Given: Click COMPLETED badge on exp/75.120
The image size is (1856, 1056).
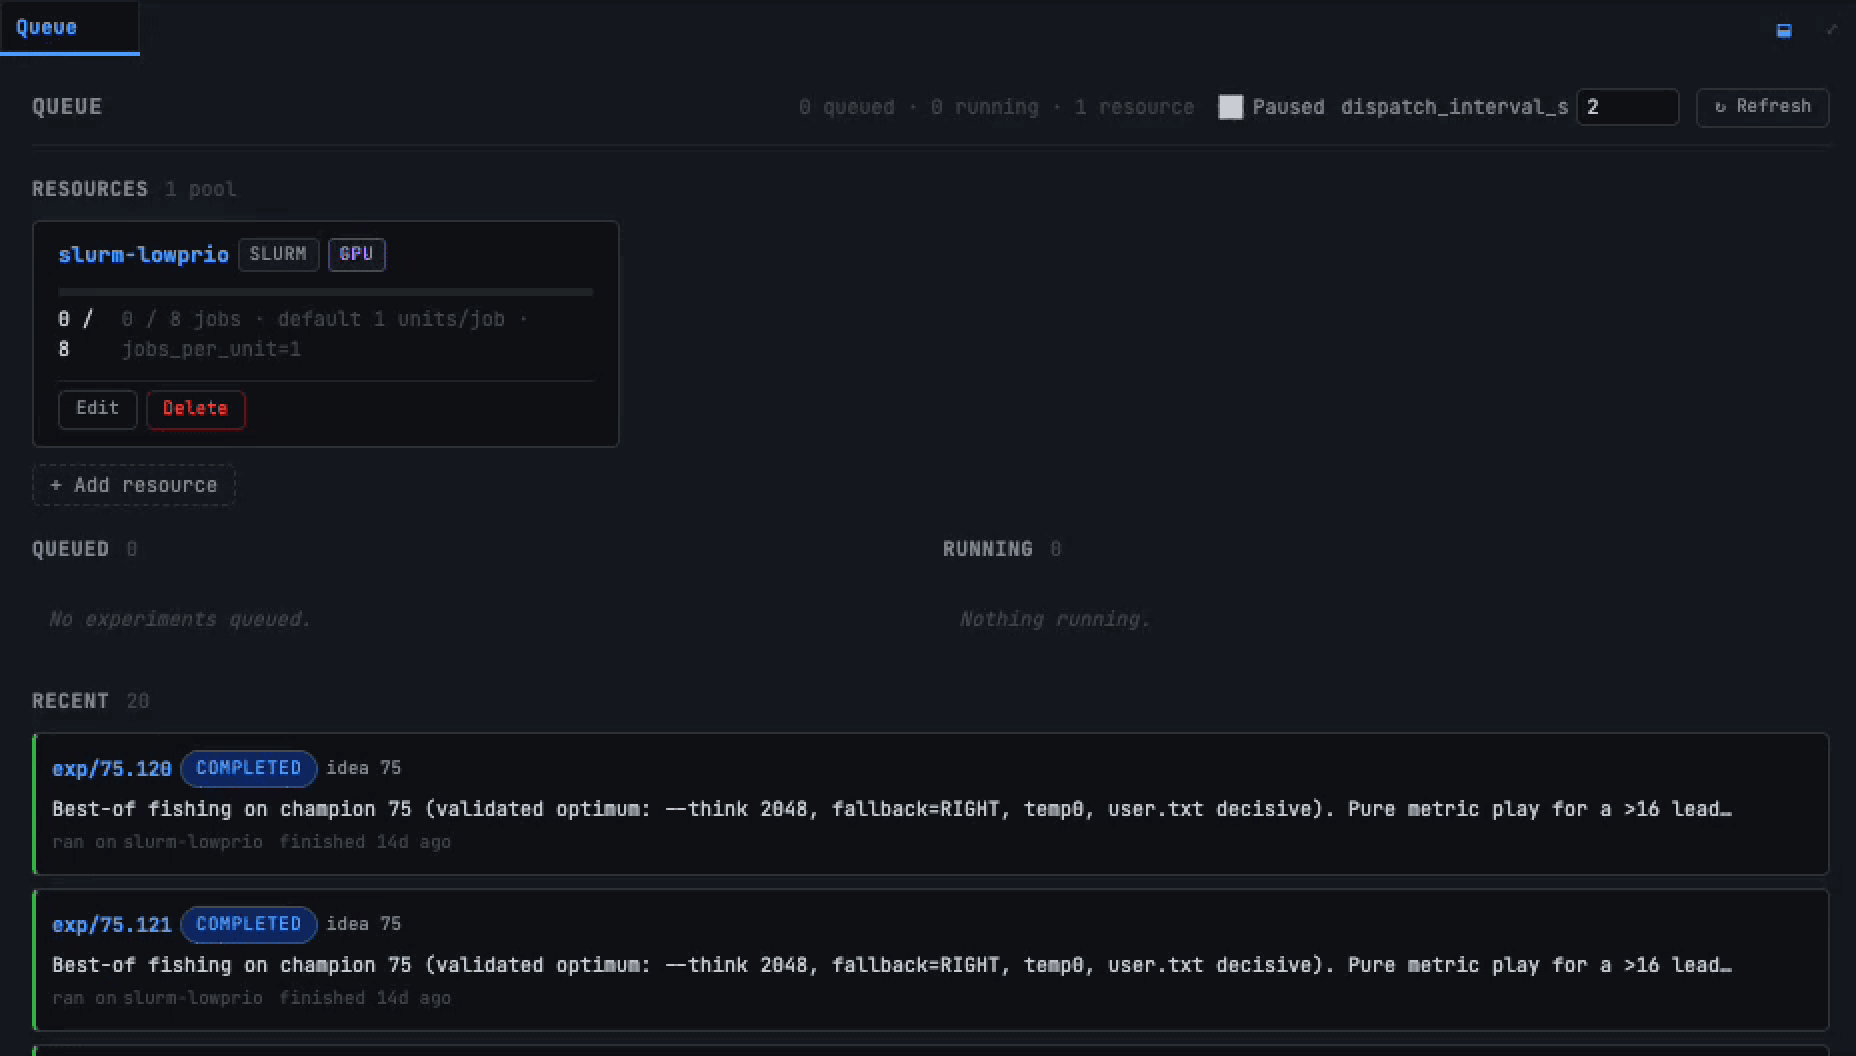Looking at the screenshot, I should (248, 768).
